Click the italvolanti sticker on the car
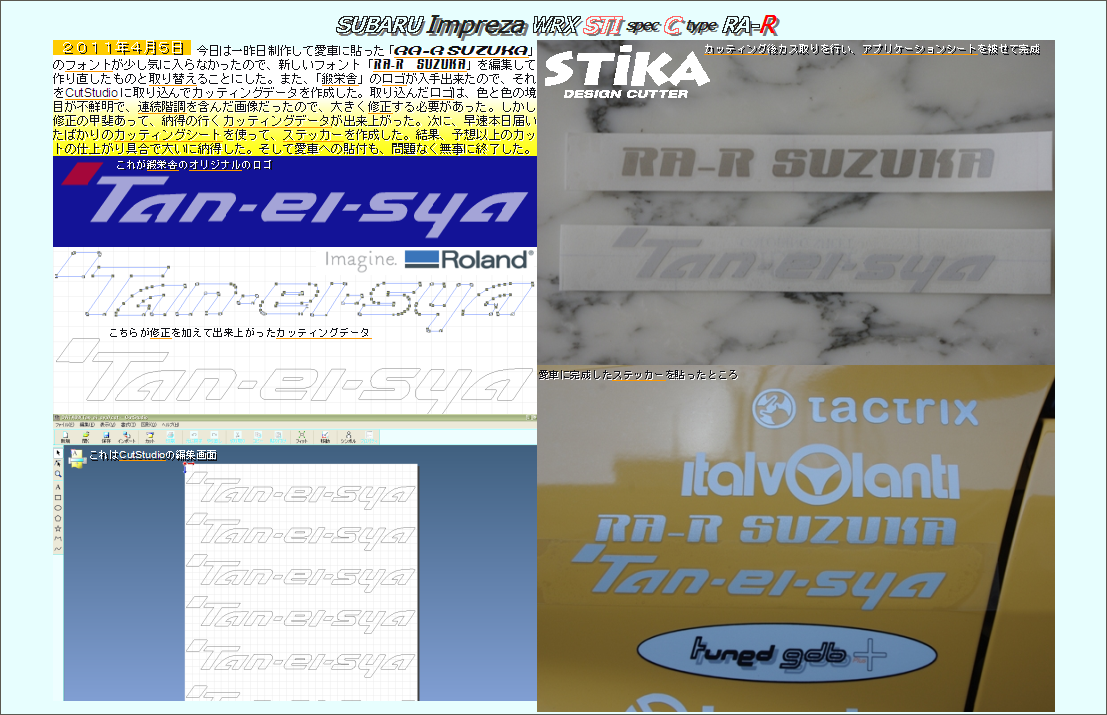Screen dimensions: 1107x715 pyautogui.click(x=820, y=474)
